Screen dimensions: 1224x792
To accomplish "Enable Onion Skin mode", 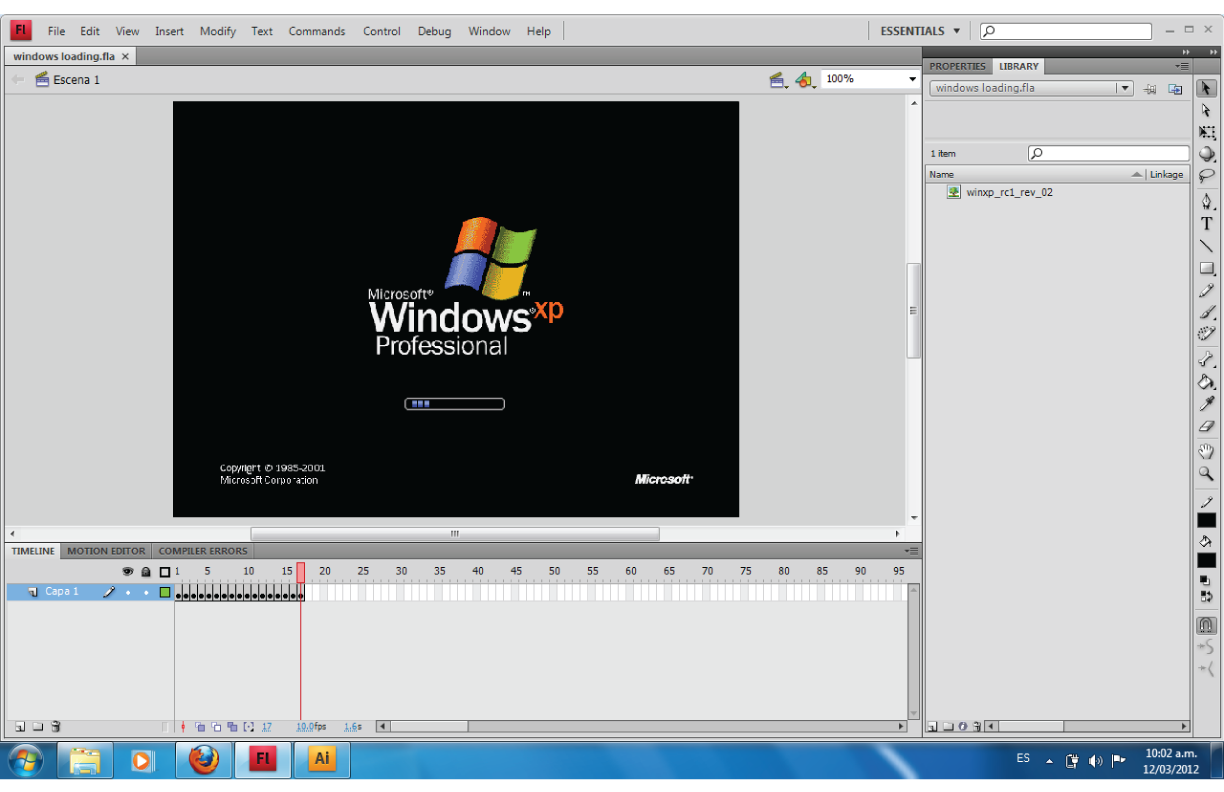I will 200,727.
